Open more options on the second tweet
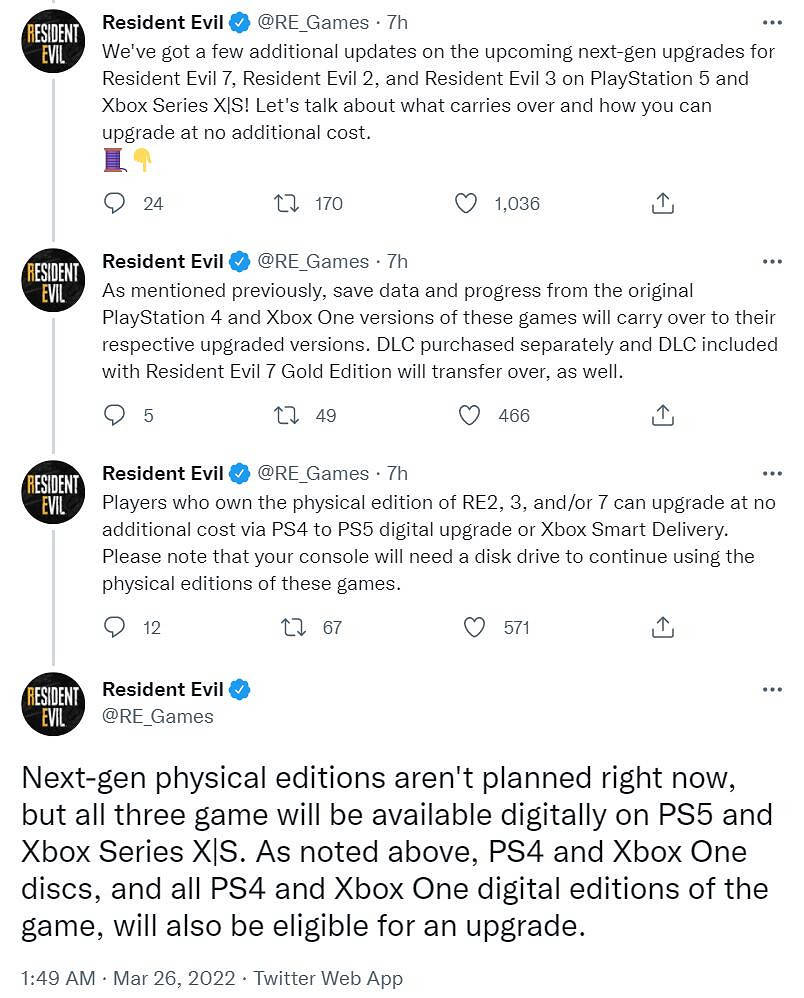 click(772, 262)
